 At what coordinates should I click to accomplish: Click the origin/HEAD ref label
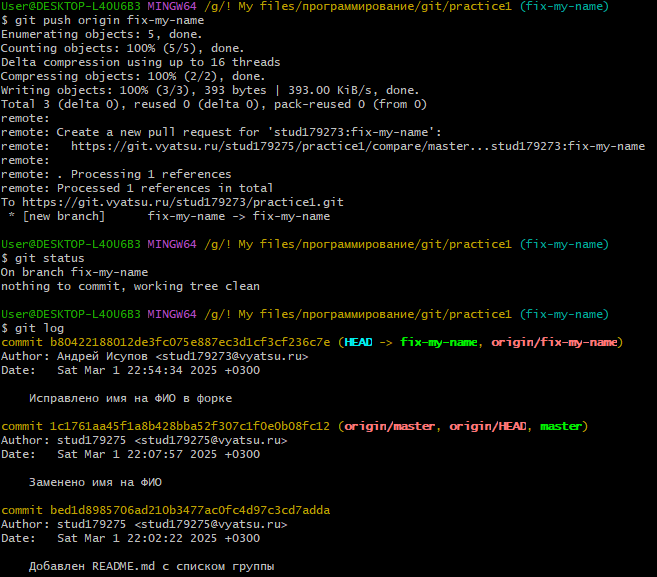tap(488, 426)
